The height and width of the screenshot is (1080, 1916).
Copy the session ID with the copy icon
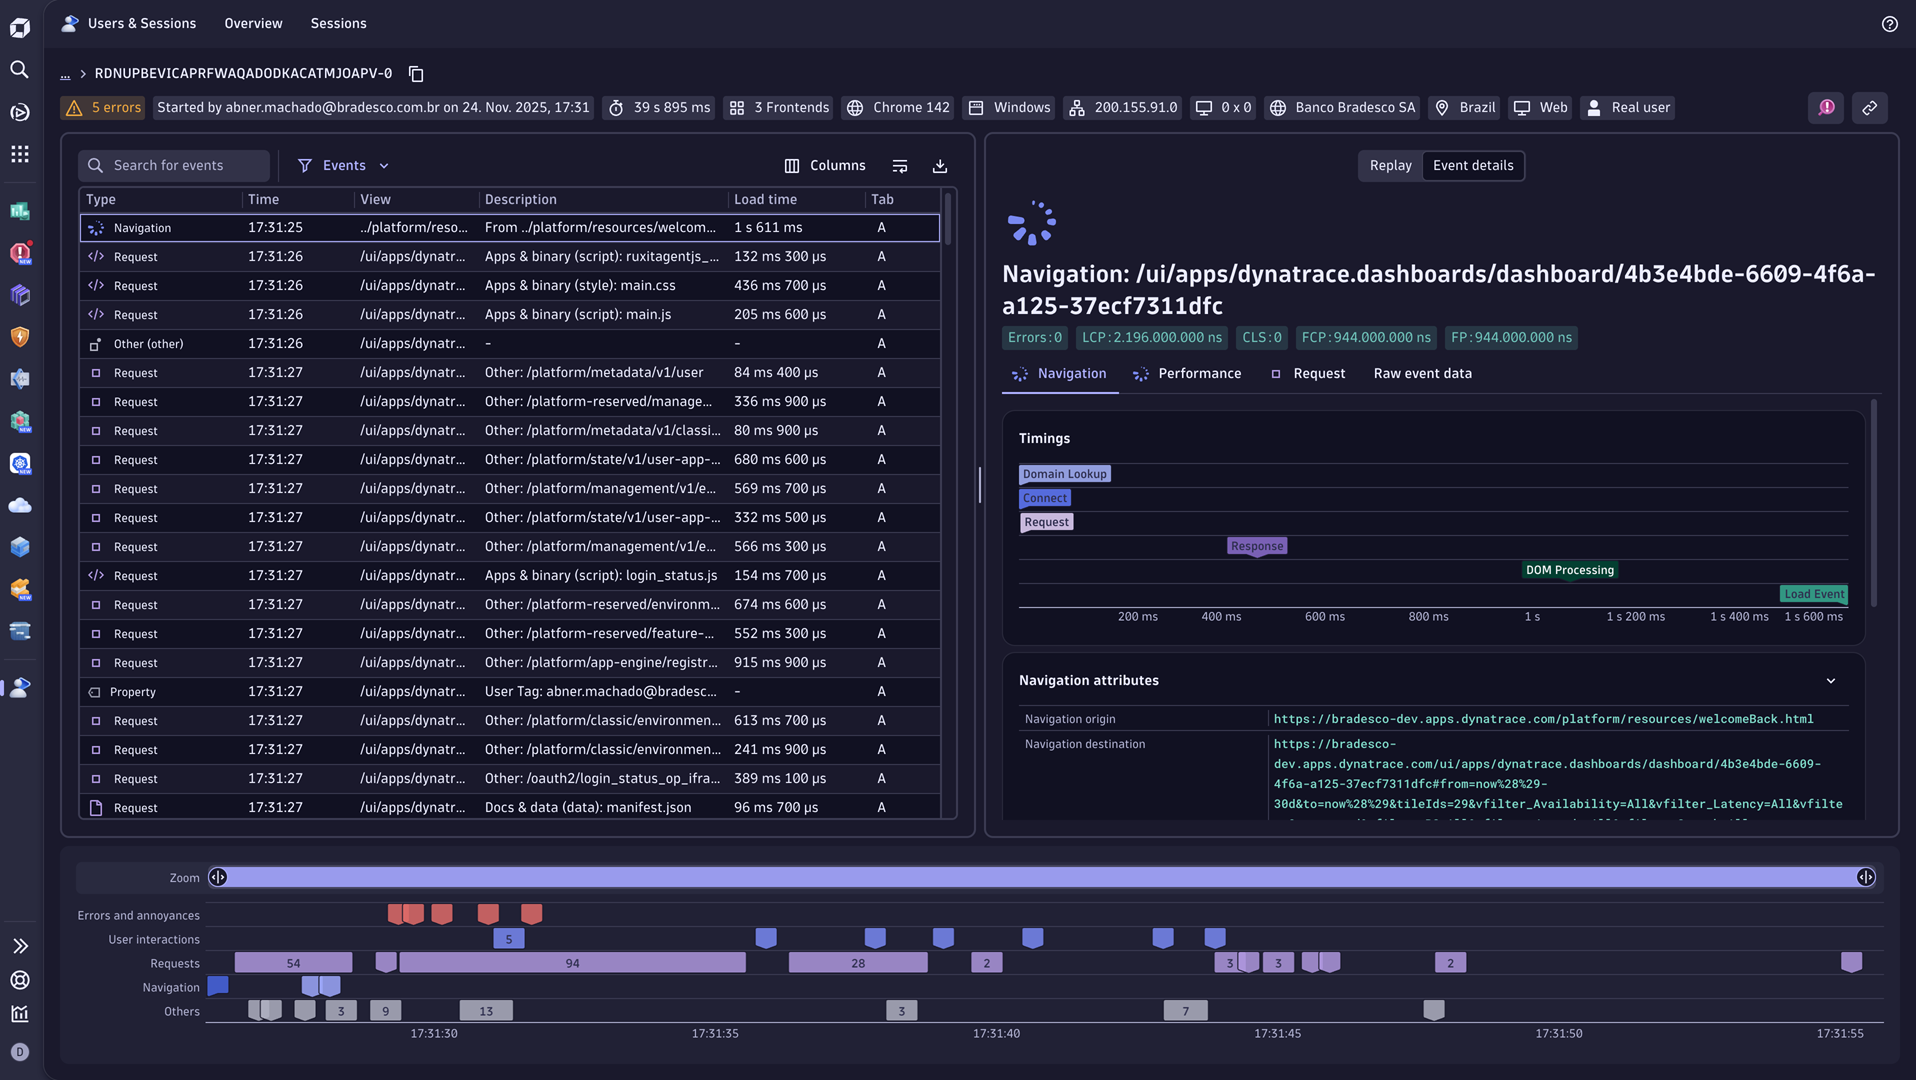[417, 74]
